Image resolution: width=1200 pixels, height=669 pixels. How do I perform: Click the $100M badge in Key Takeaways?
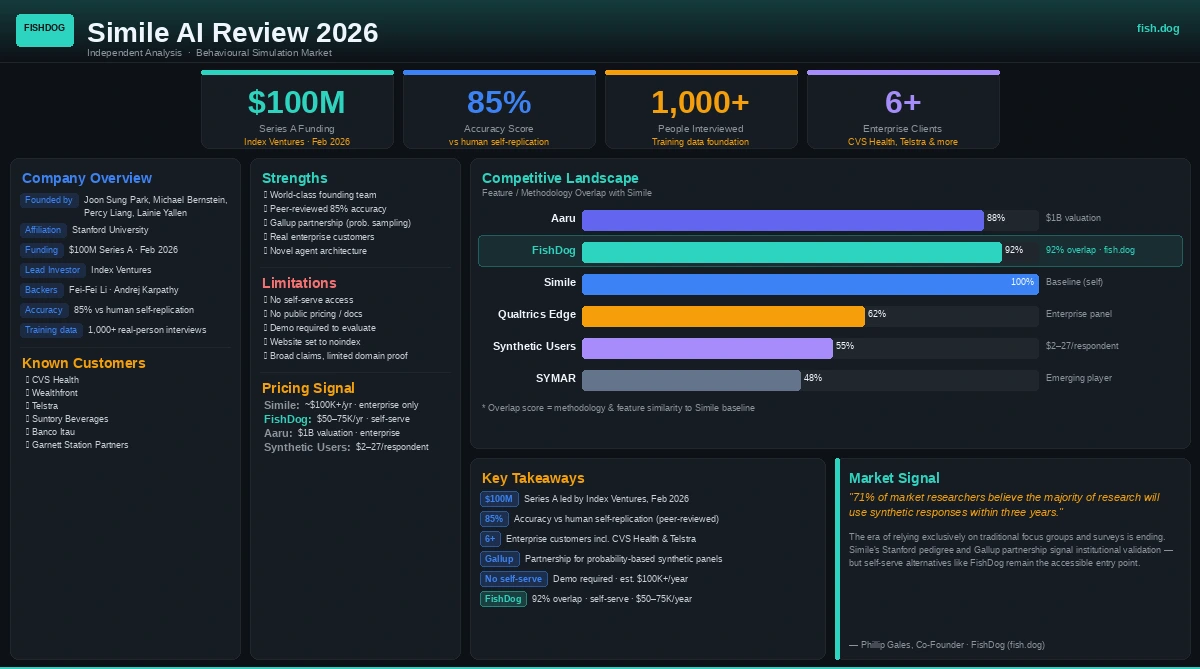tap(499, 499)
